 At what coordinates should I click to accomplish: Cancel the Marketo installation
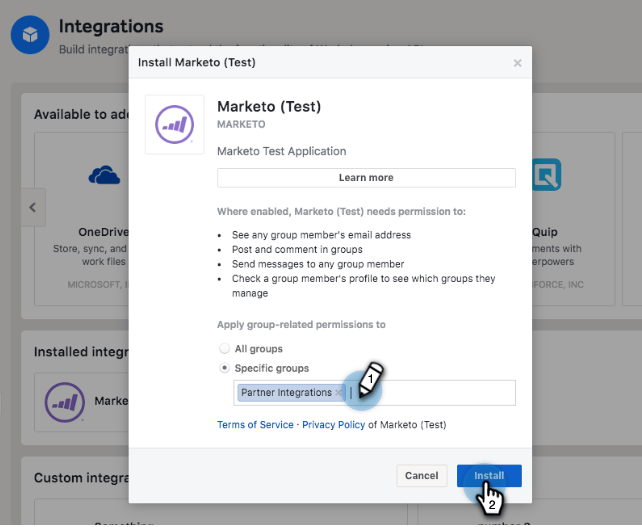(421, 476)
